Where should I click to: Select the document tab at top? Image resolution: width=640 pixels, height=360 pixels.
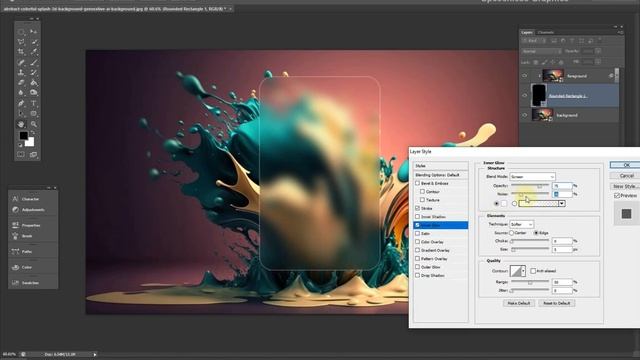[117, 9]
